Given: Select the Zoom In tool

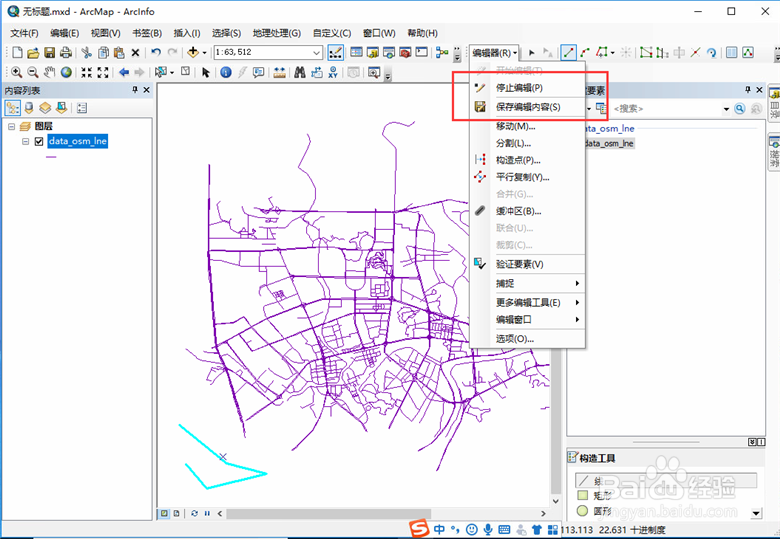Looking at the screenshot, I should [x=16, y=73].
